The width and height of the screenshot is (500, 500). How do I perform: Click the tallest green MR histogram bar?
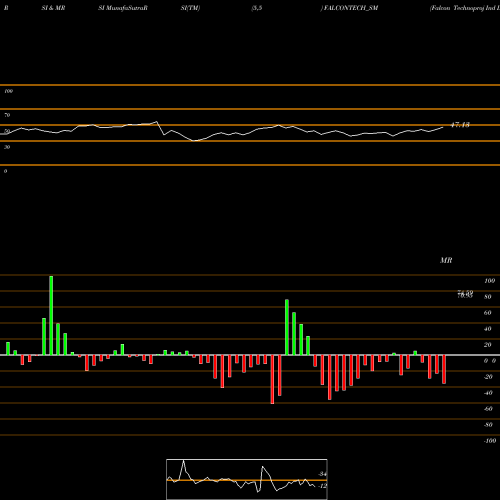51,315
